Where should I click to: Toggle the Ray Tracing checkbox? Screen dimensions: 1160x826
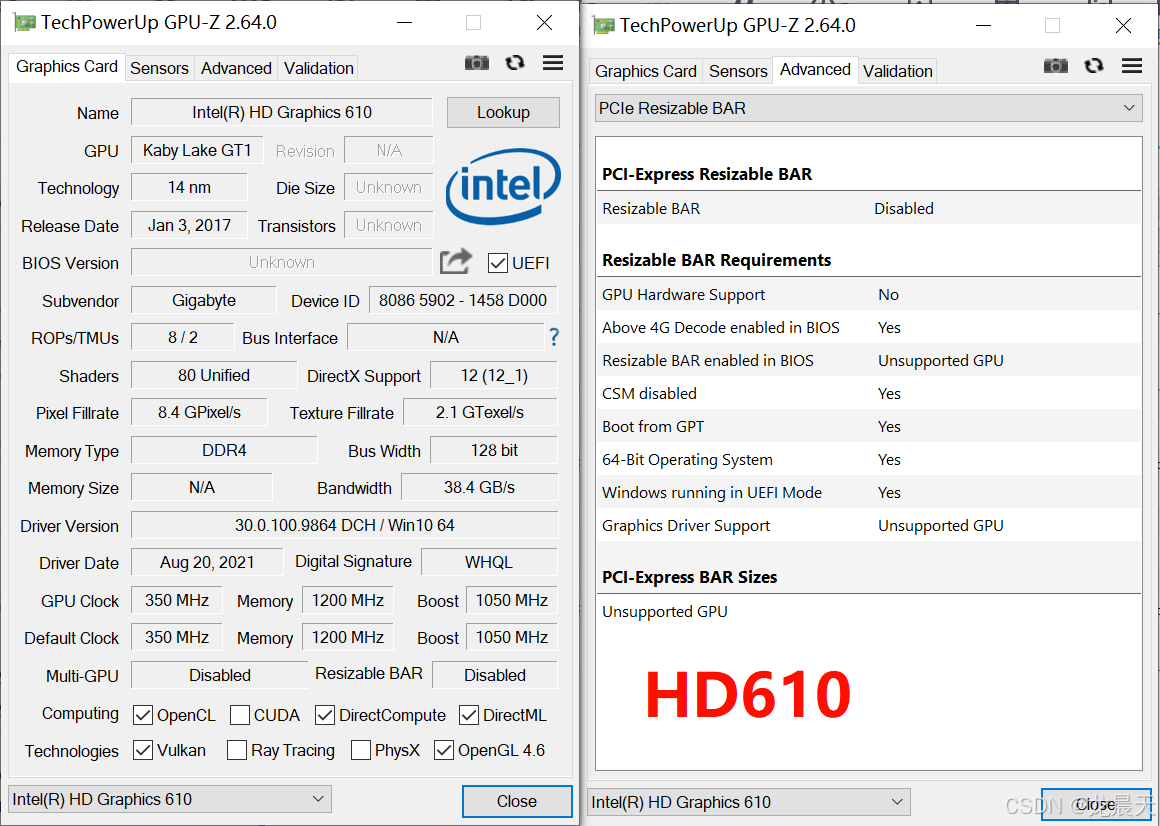(x=237, y=750)
